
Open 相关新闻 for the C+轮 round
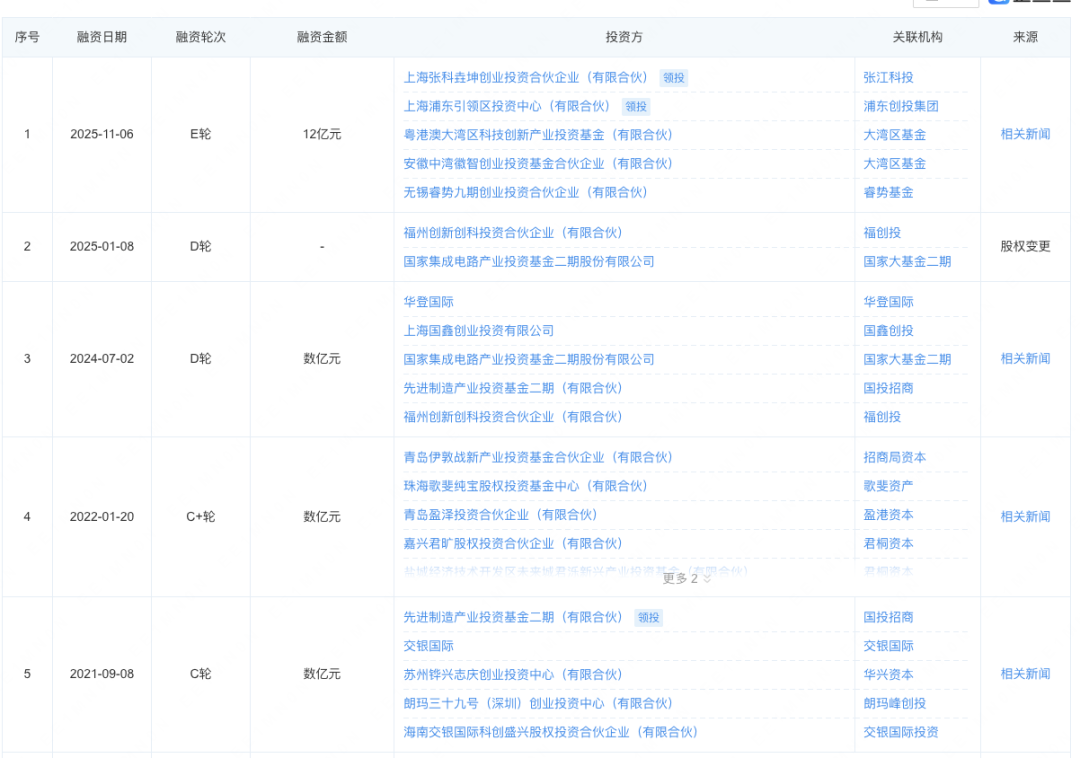[x=1025, y=516]
